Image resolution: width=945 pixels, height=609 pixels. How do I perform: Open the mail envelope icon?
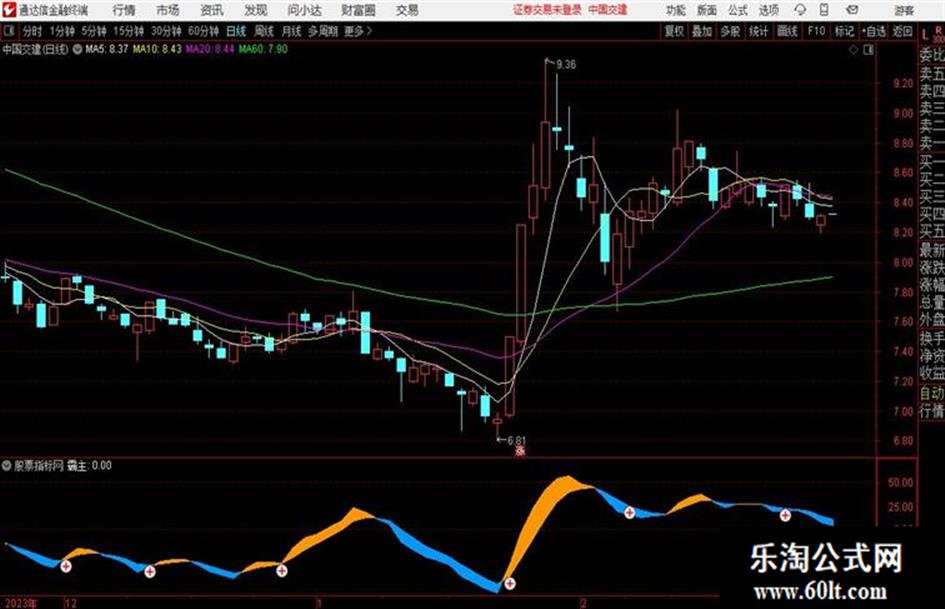coord(852,10)
